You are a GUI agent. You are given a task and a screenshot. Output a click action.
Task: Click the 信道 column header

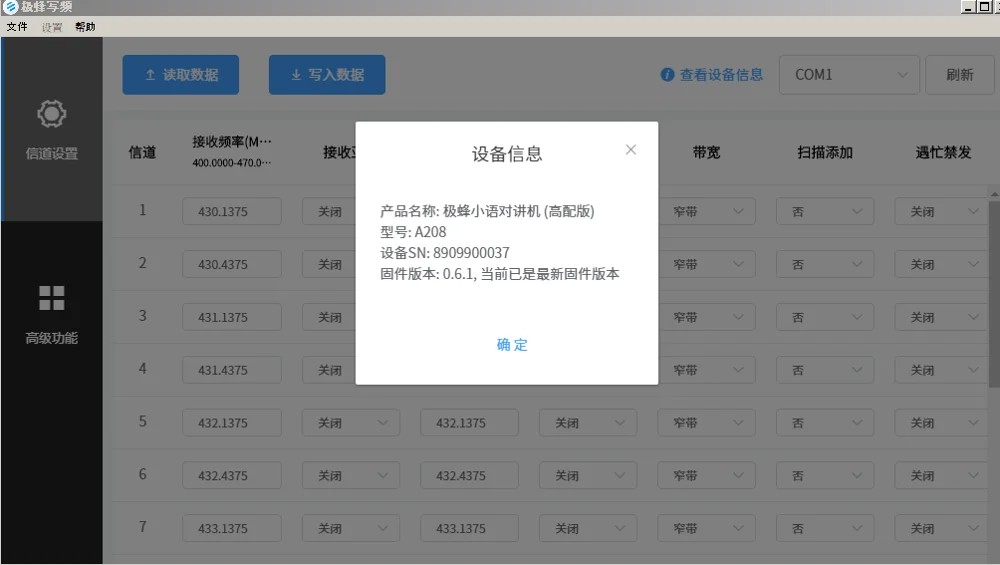coord(142,152)
